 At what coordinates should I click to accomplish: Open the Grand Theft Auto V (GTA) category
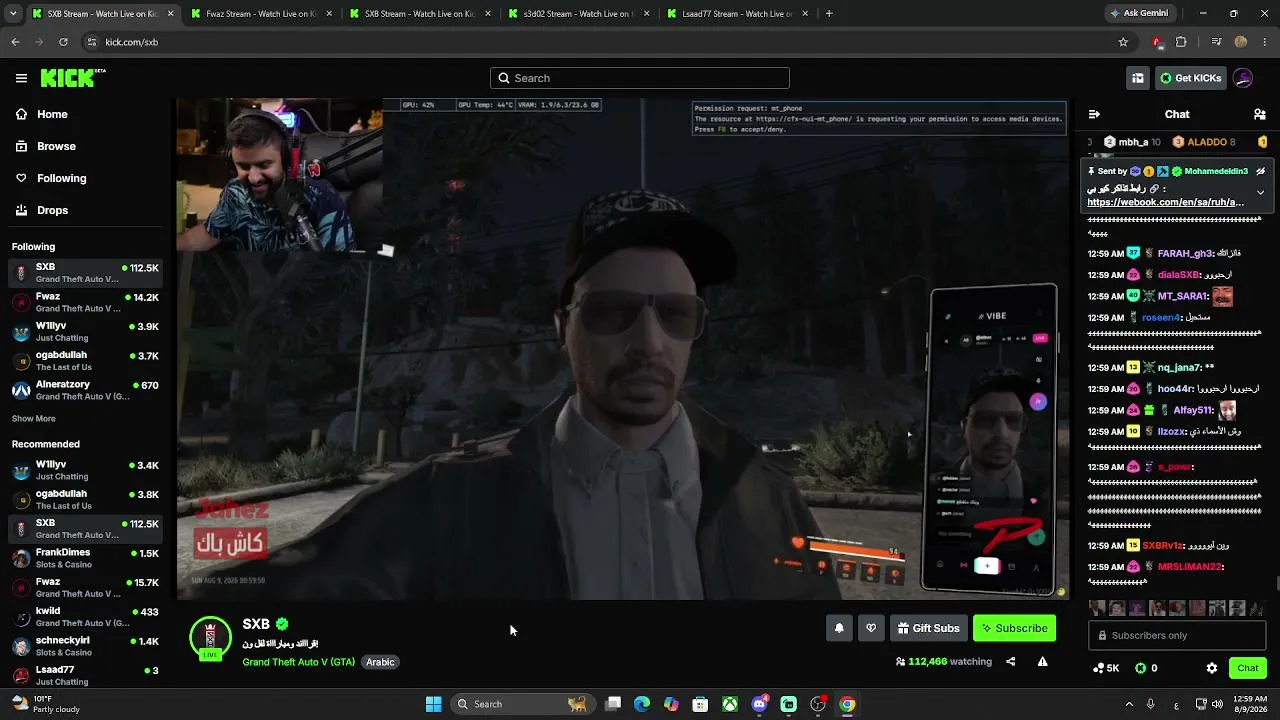[298, 662]
